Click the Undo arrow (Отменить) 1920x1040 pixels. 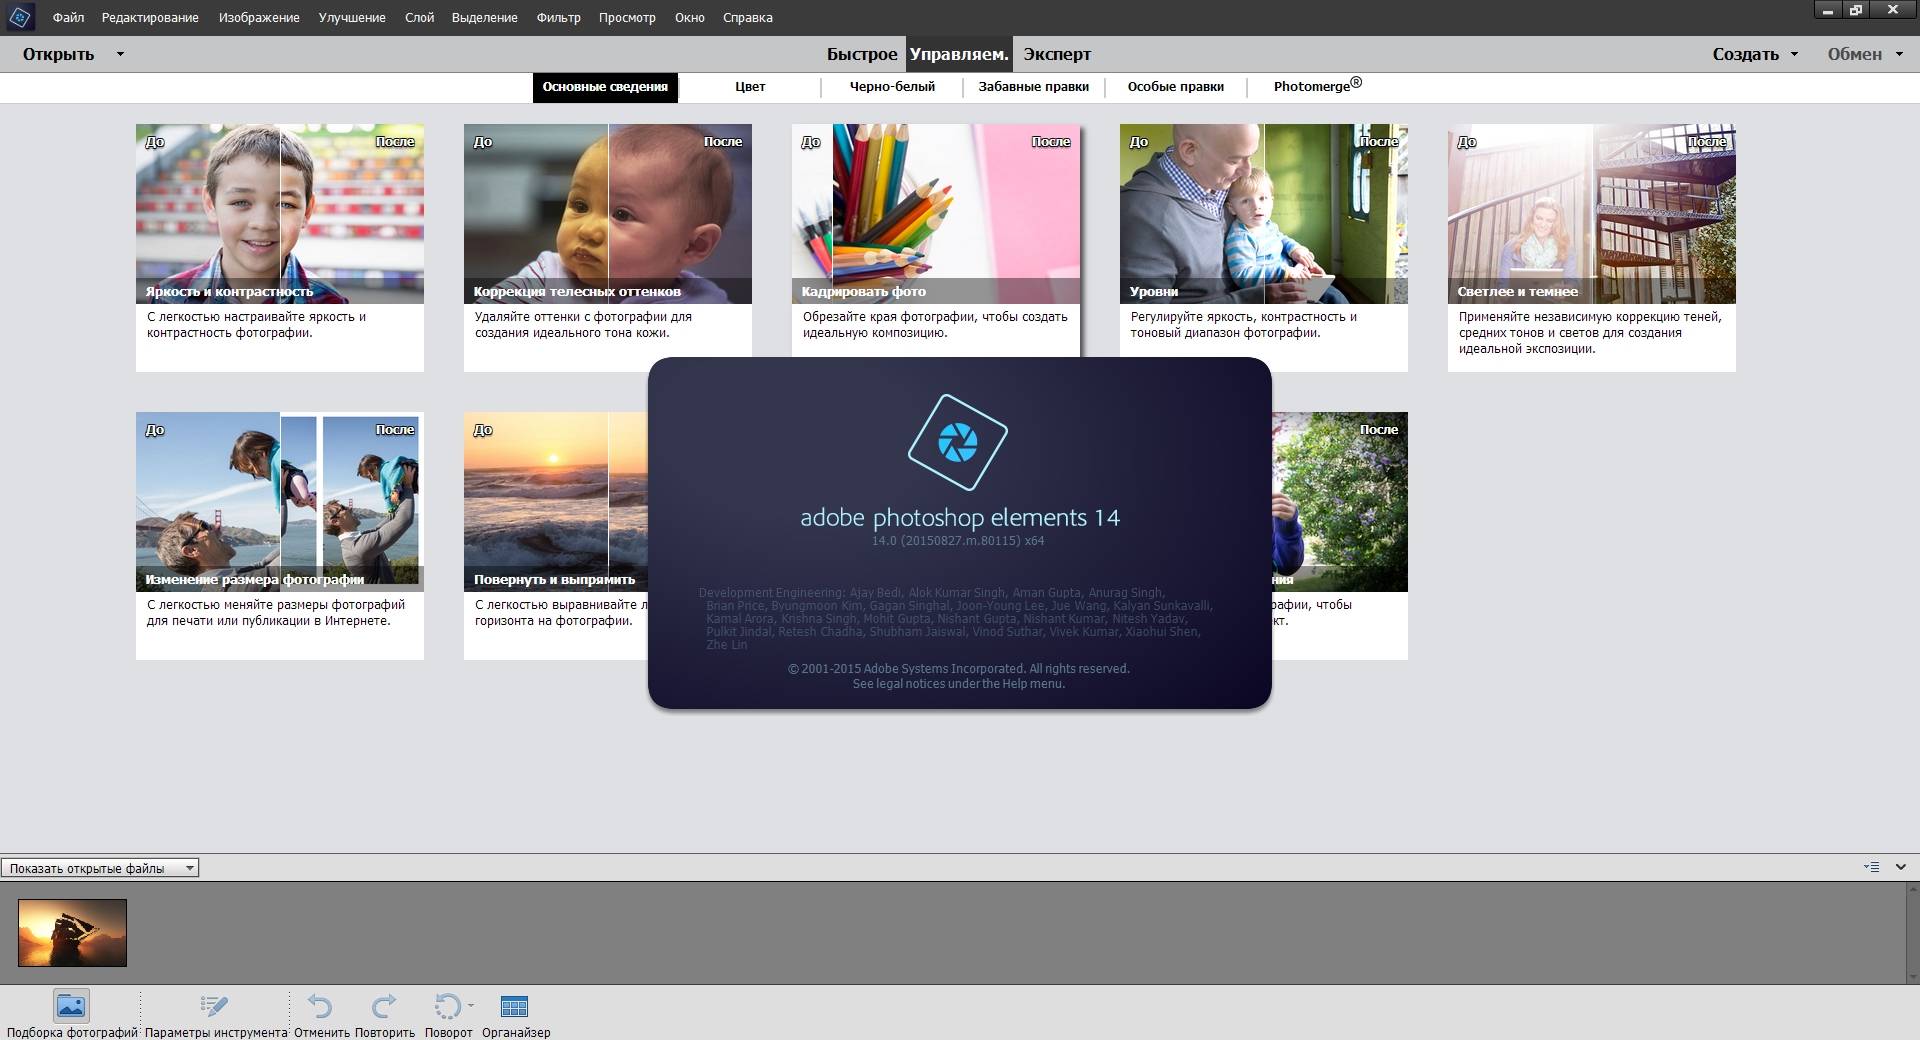320,1006
